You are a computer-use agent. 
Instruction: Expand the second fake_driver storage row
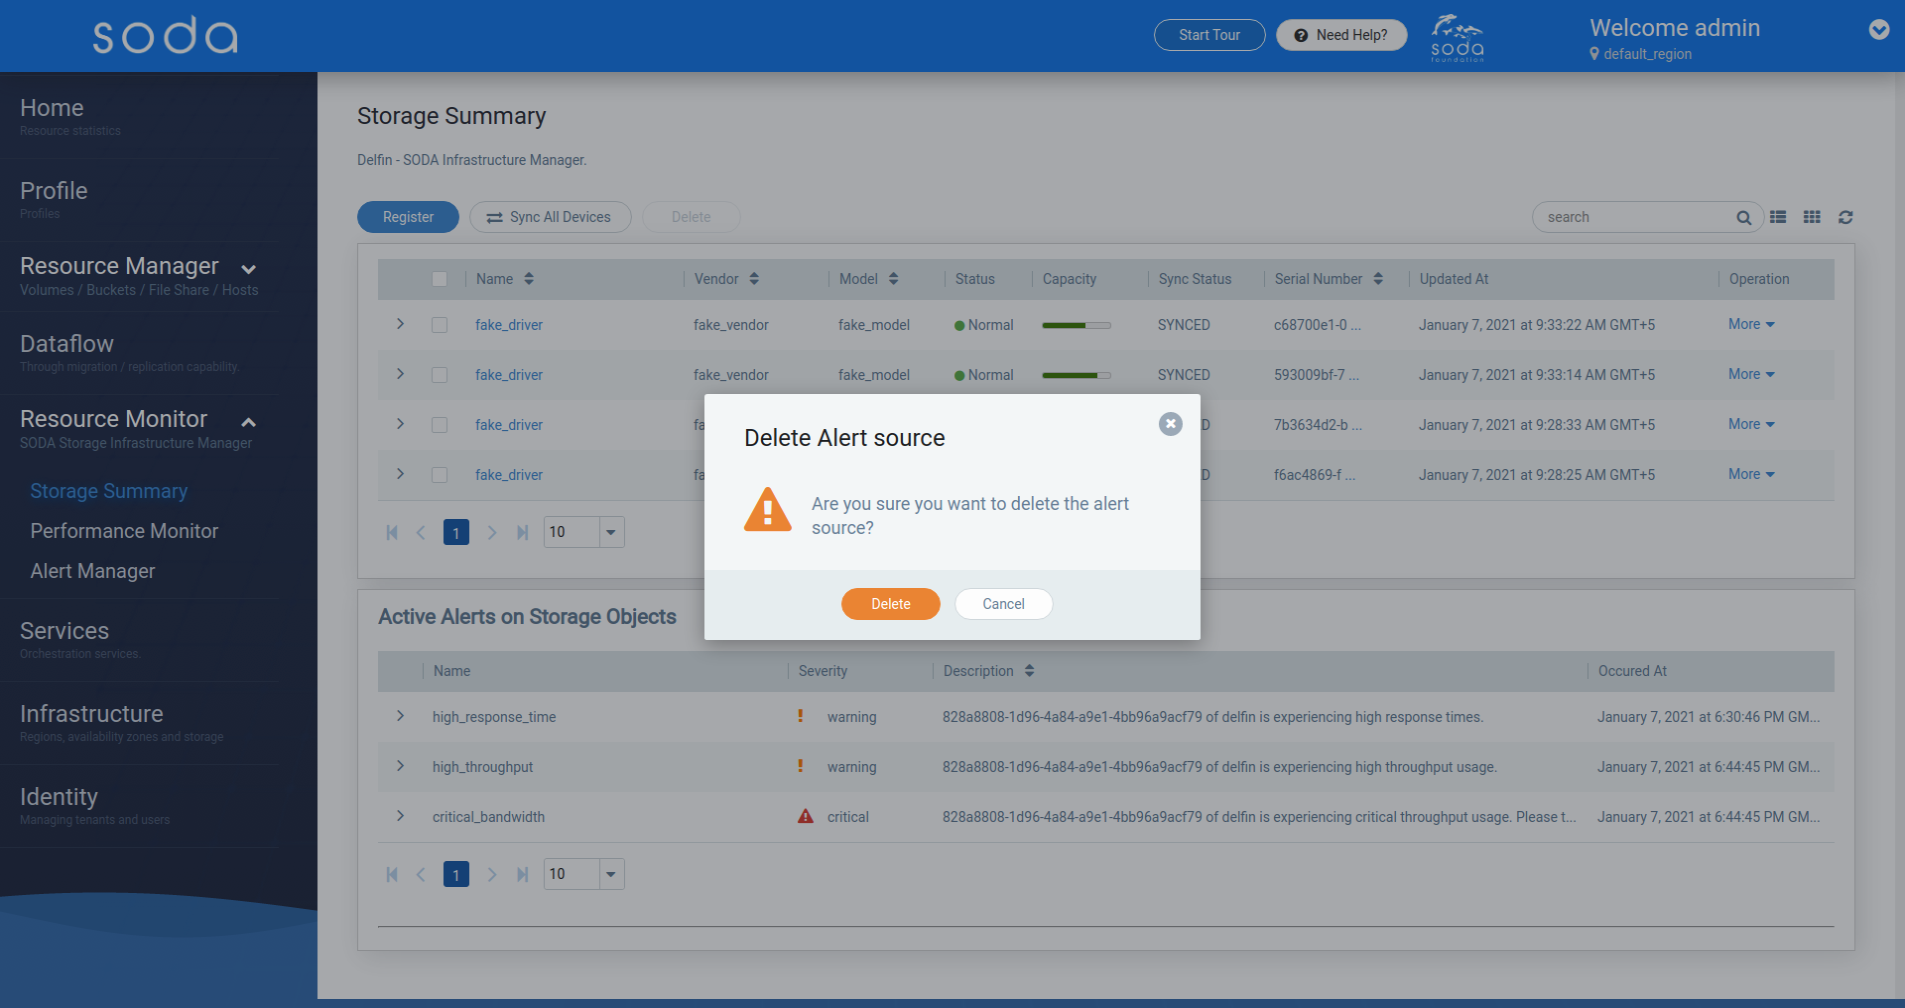tap(400, 374)
